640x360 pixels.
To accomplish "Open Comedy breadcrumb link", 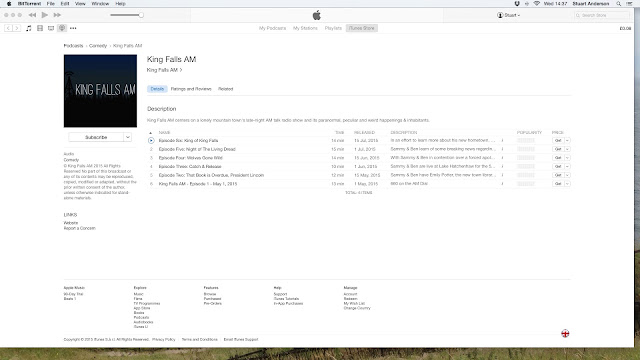I will [98, 46].
